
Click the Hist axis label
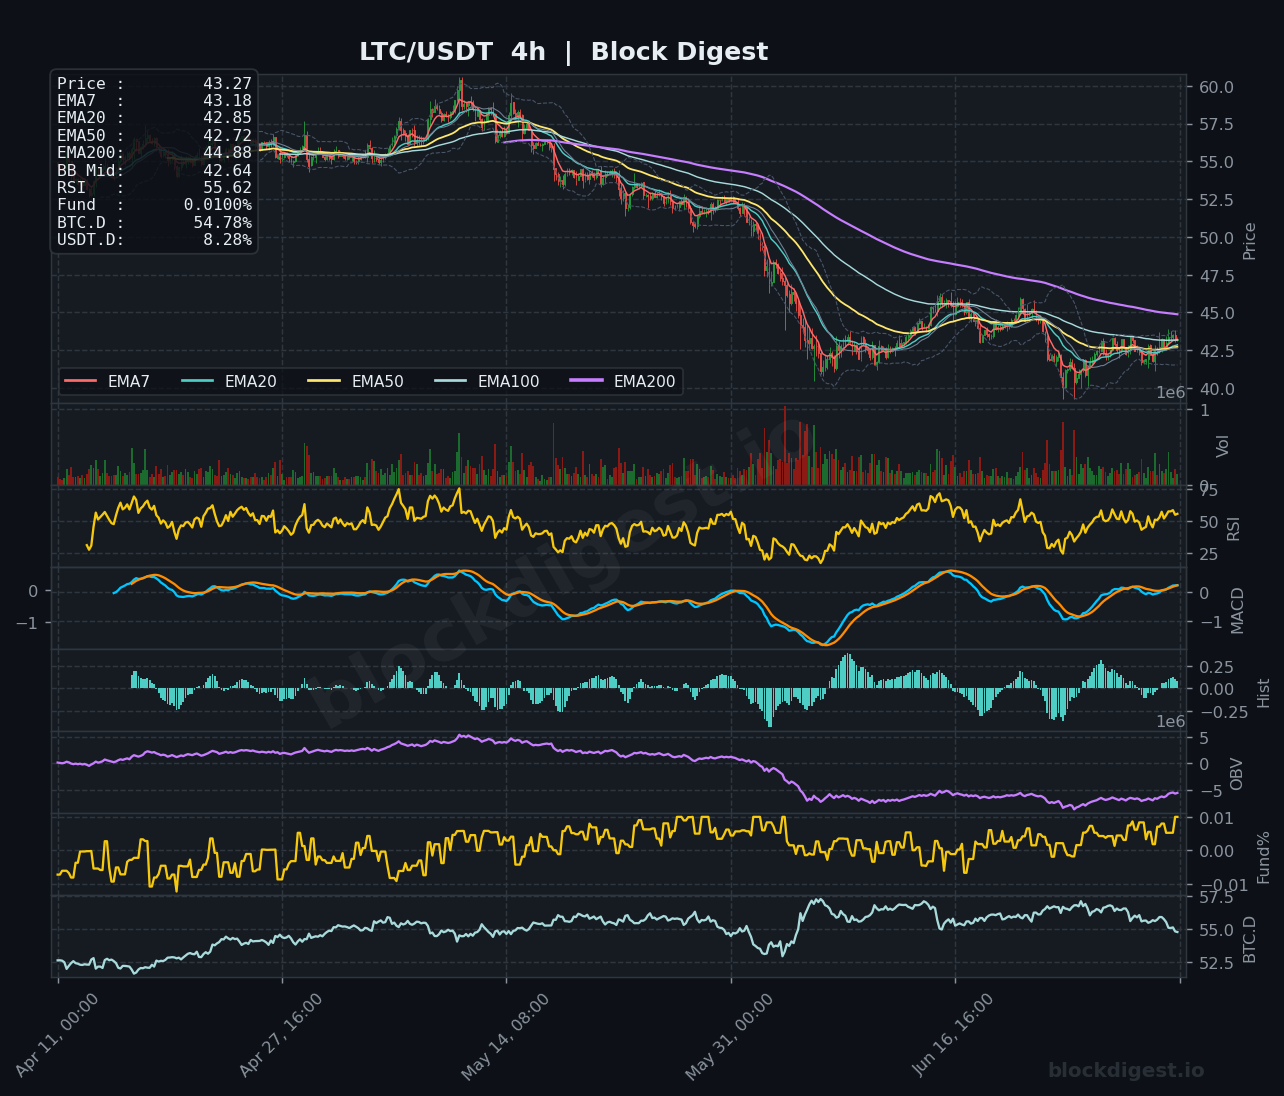pyautogui.click(x=1263, y=693)
